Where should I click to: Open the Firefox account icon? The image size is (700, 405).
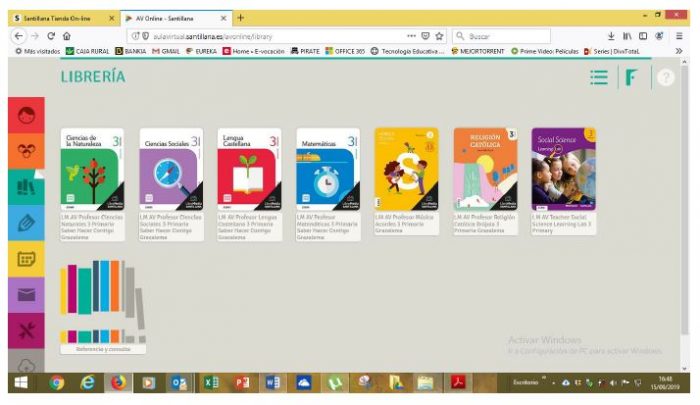click(x=659, y=36)
